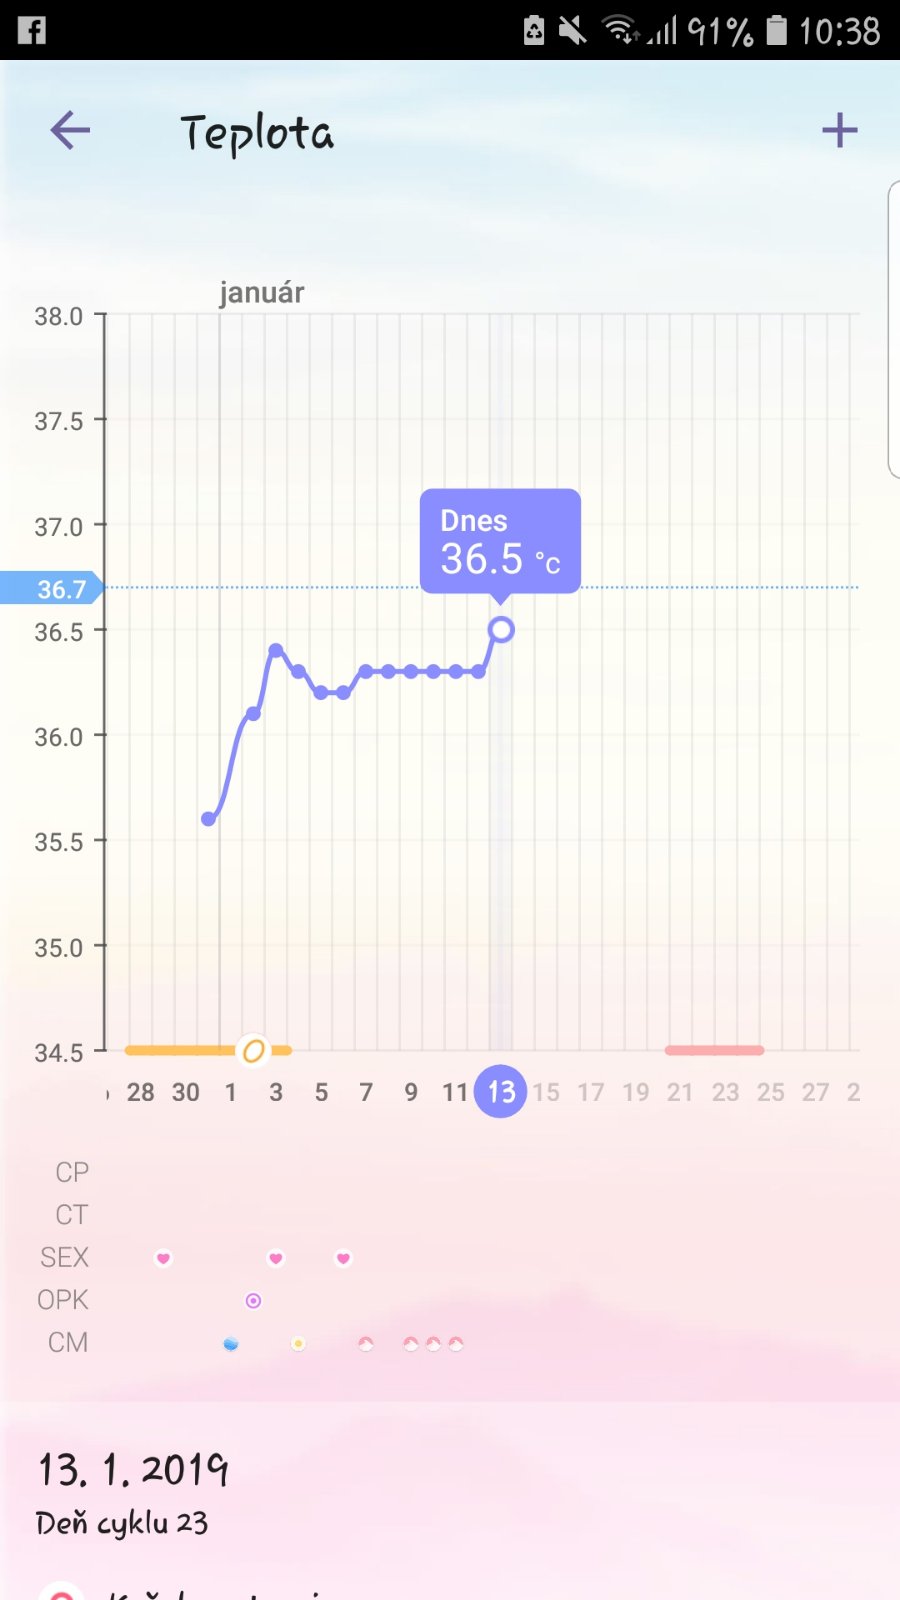
Task: Tap the 13. 1. 2019 date heading
Action: (x=133, y=1470)
